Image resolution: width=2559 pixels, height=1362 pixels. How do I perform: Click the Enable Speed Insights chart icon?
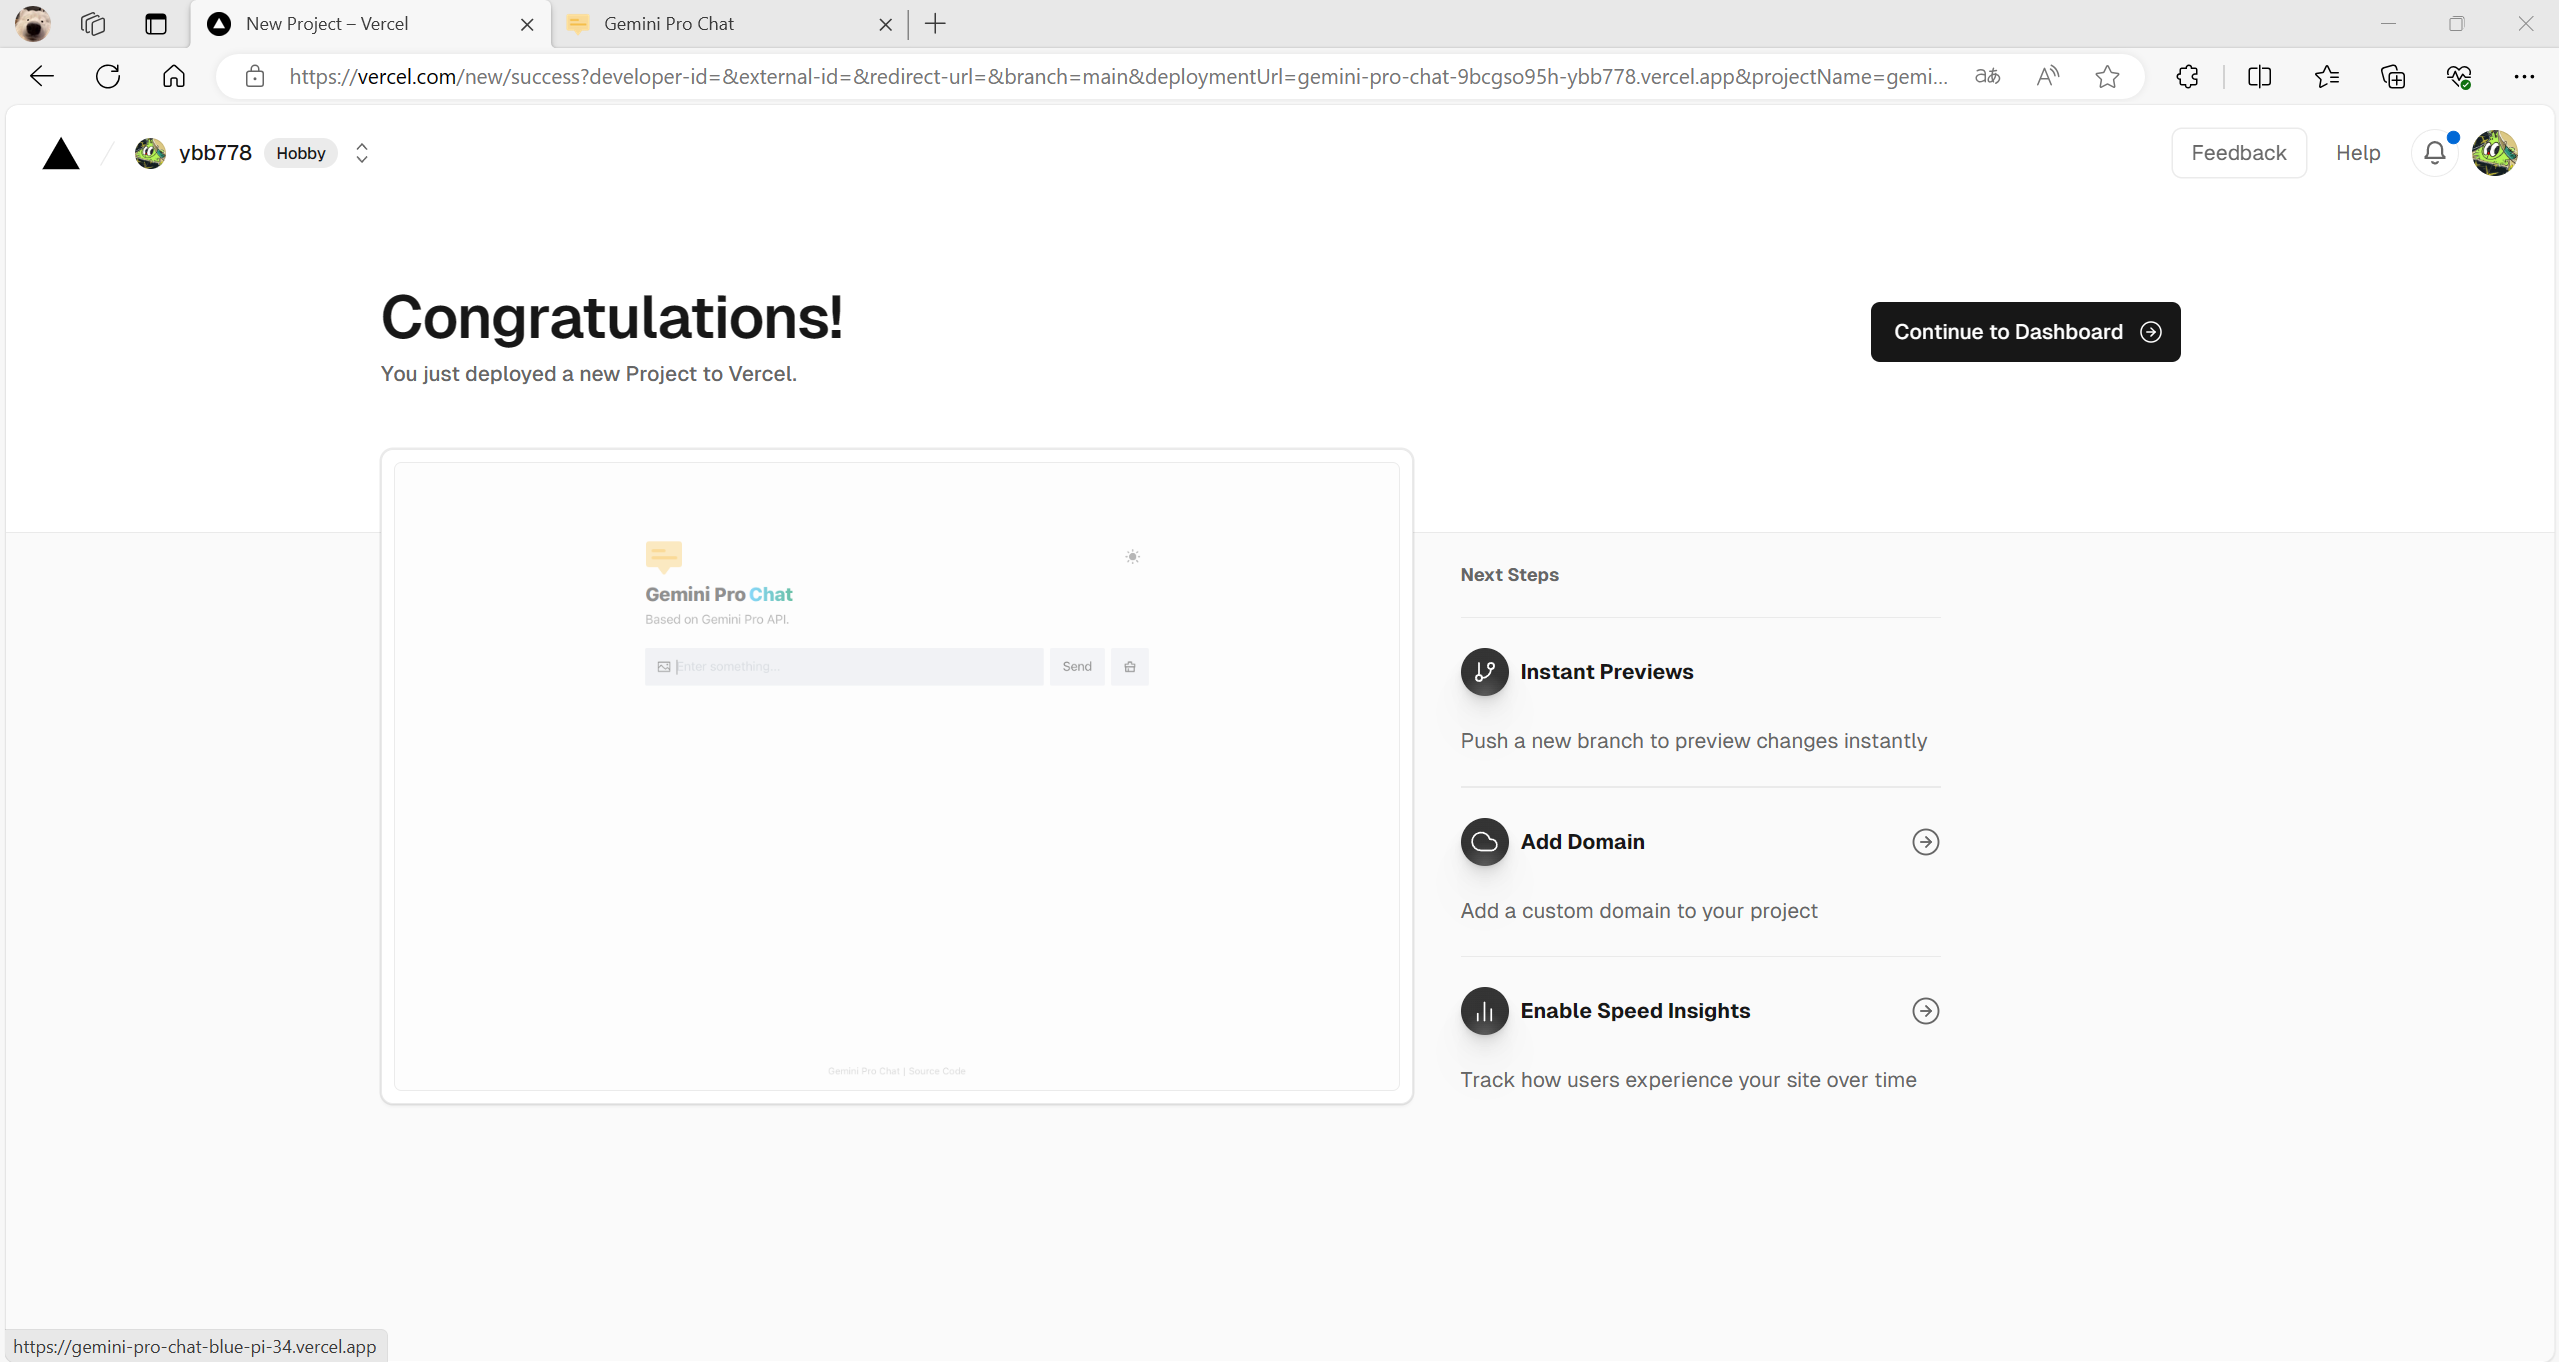pyautogui.click(x=1484, y=1010)
